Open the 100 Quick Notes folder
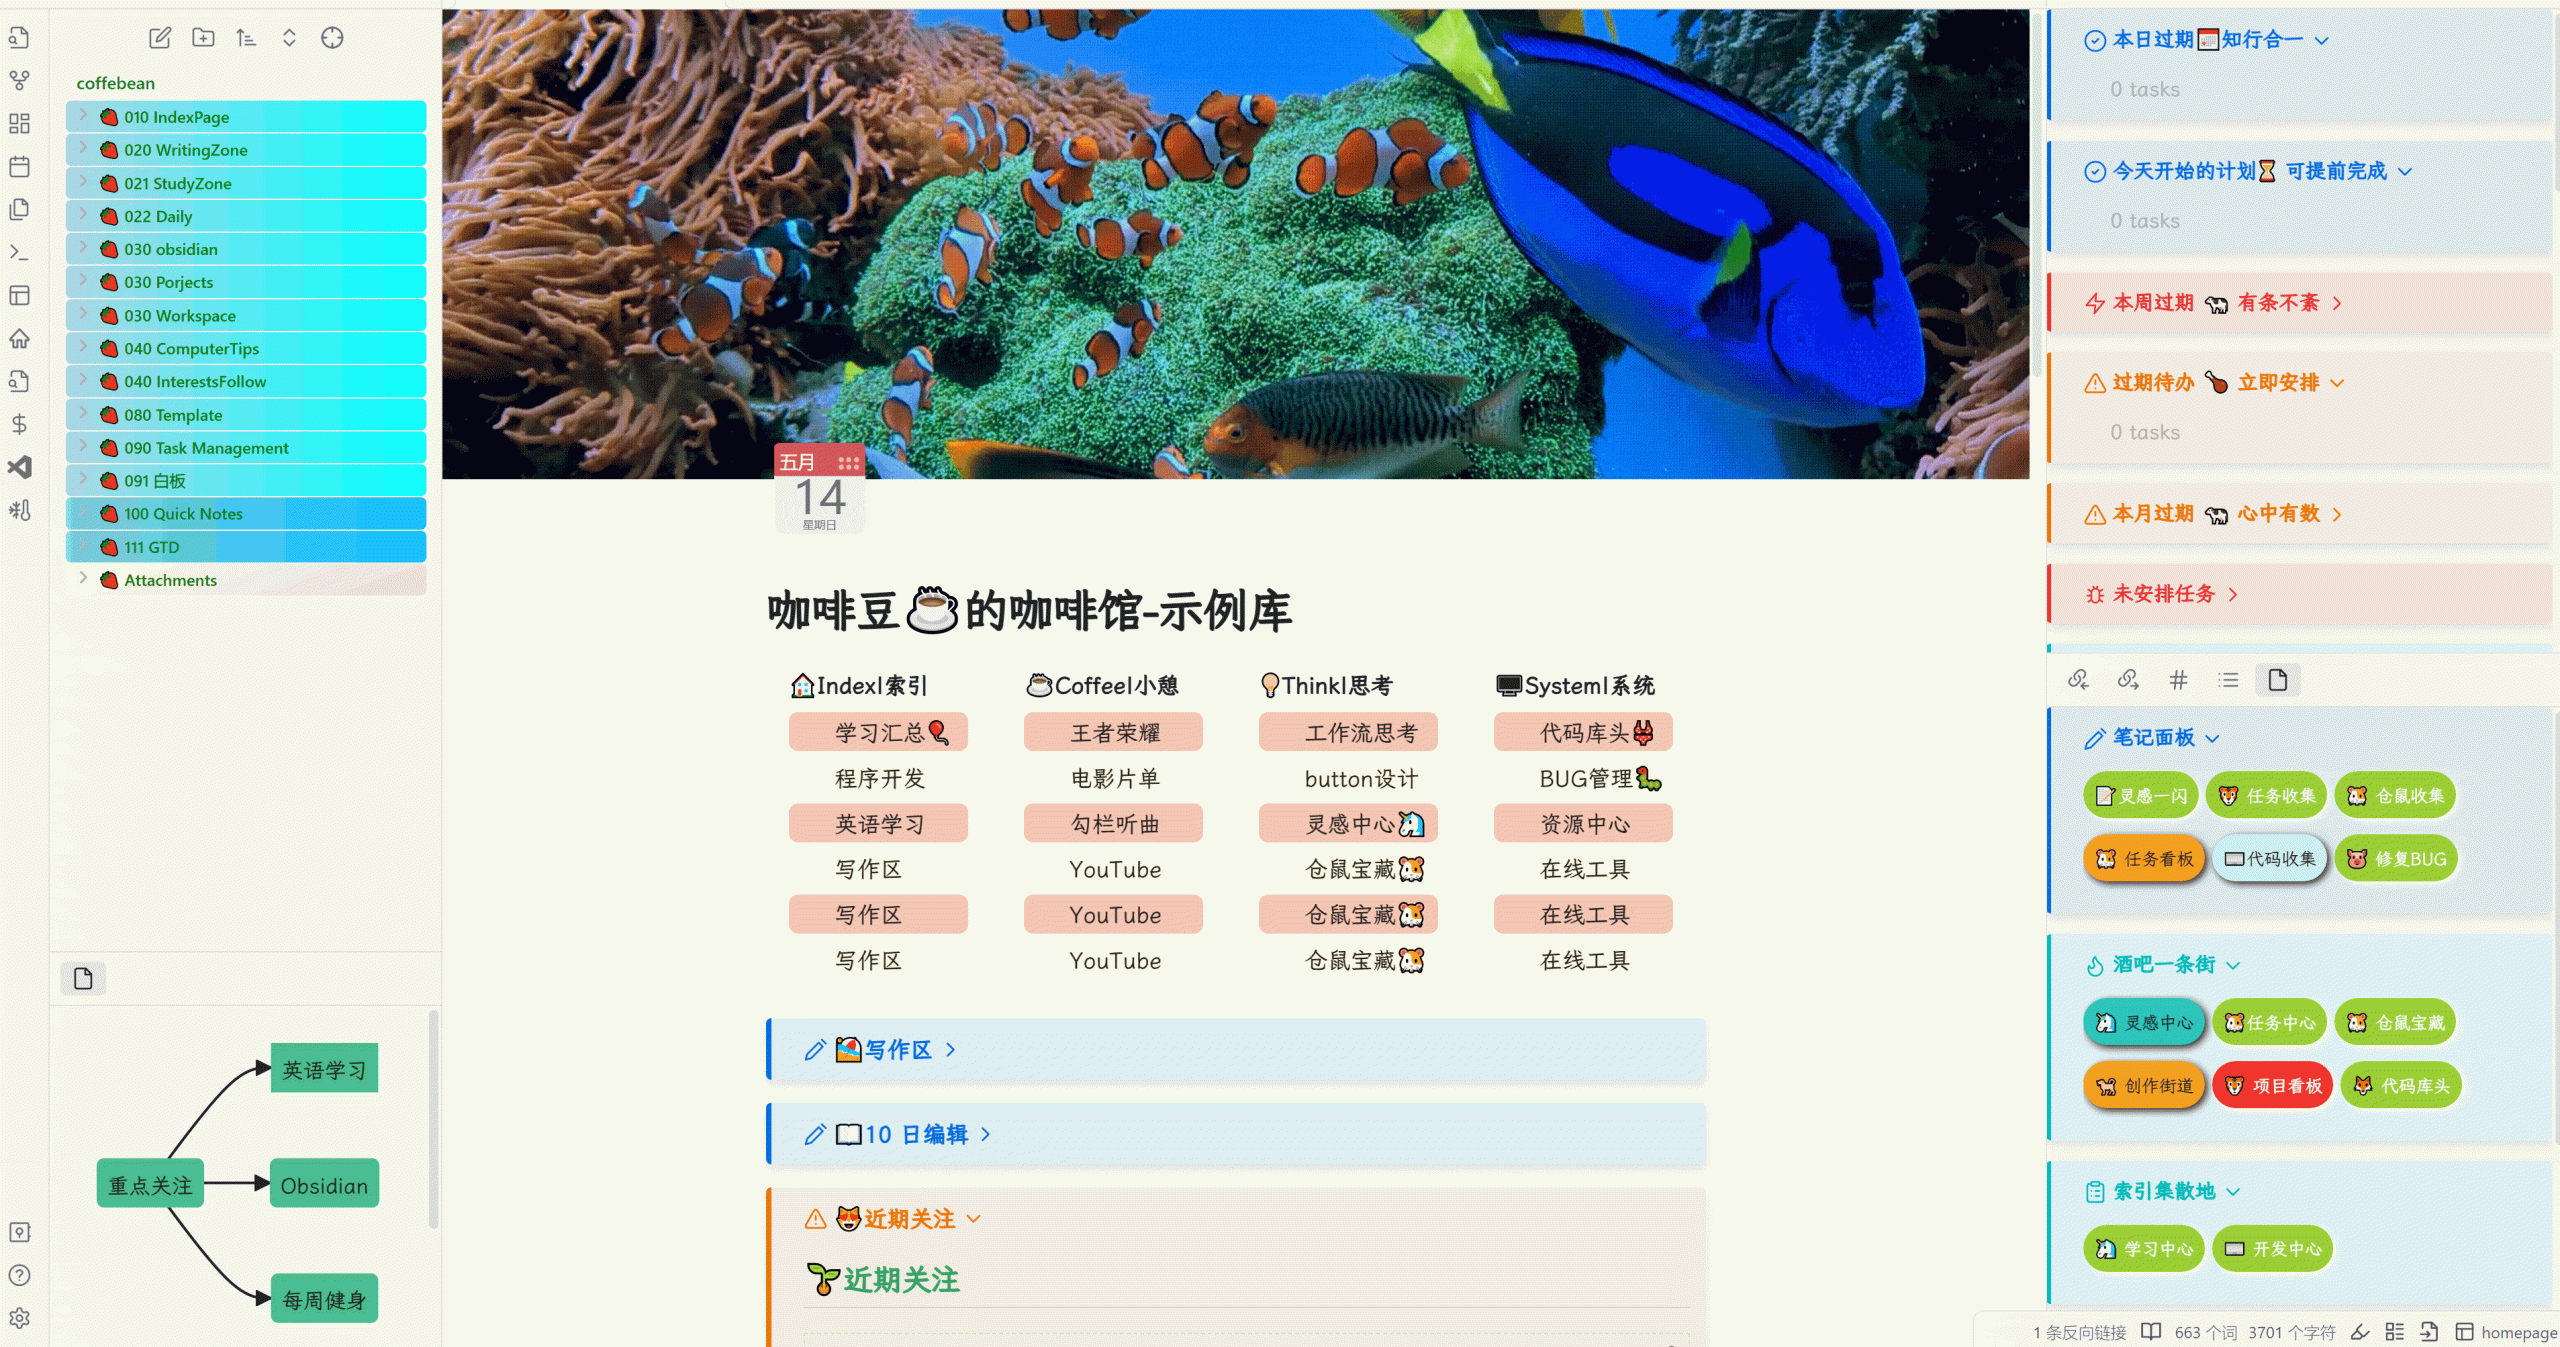Image resolution: width=2560 pixels, height=1347 pixels. coord(246,514)
